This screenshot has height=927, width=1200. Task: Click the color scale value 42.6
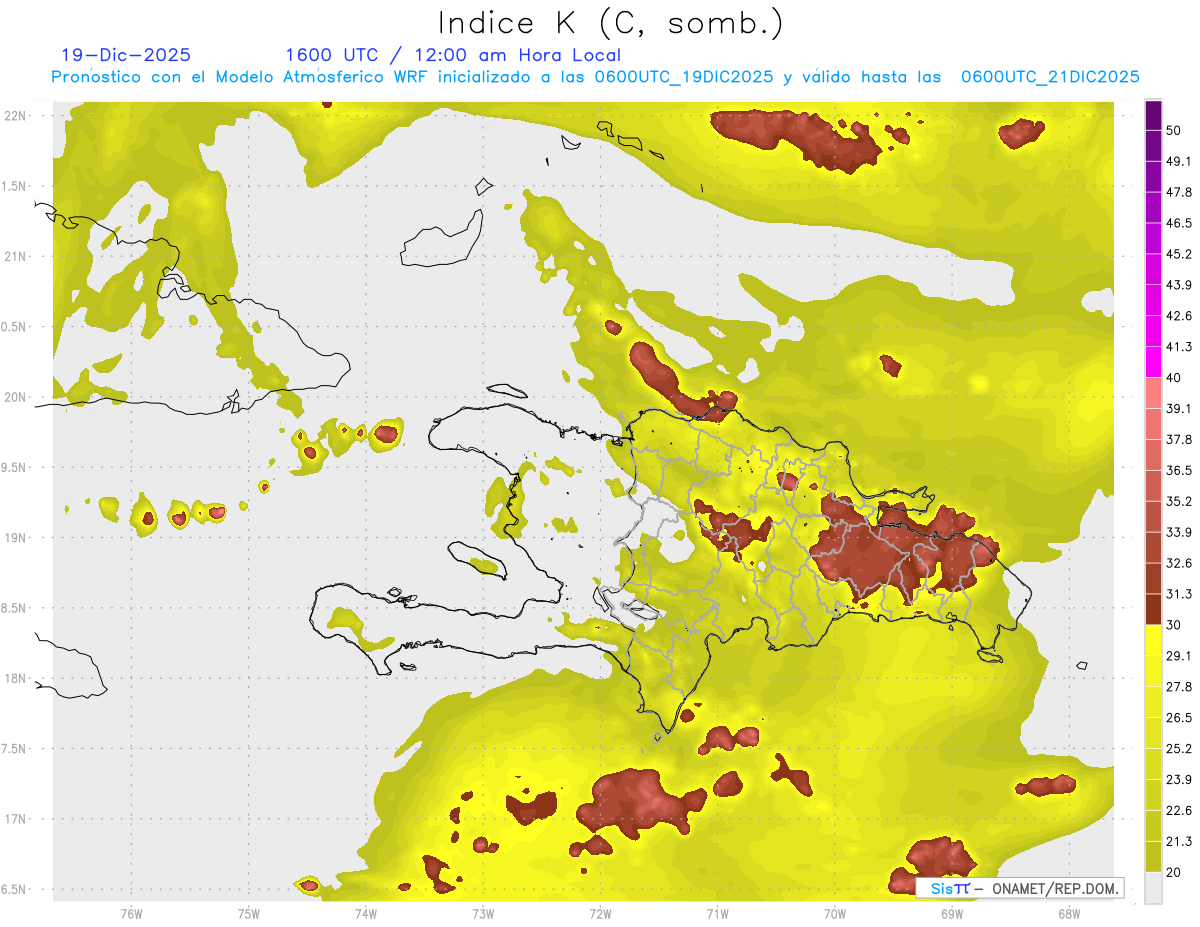(x=1179, y=316)
